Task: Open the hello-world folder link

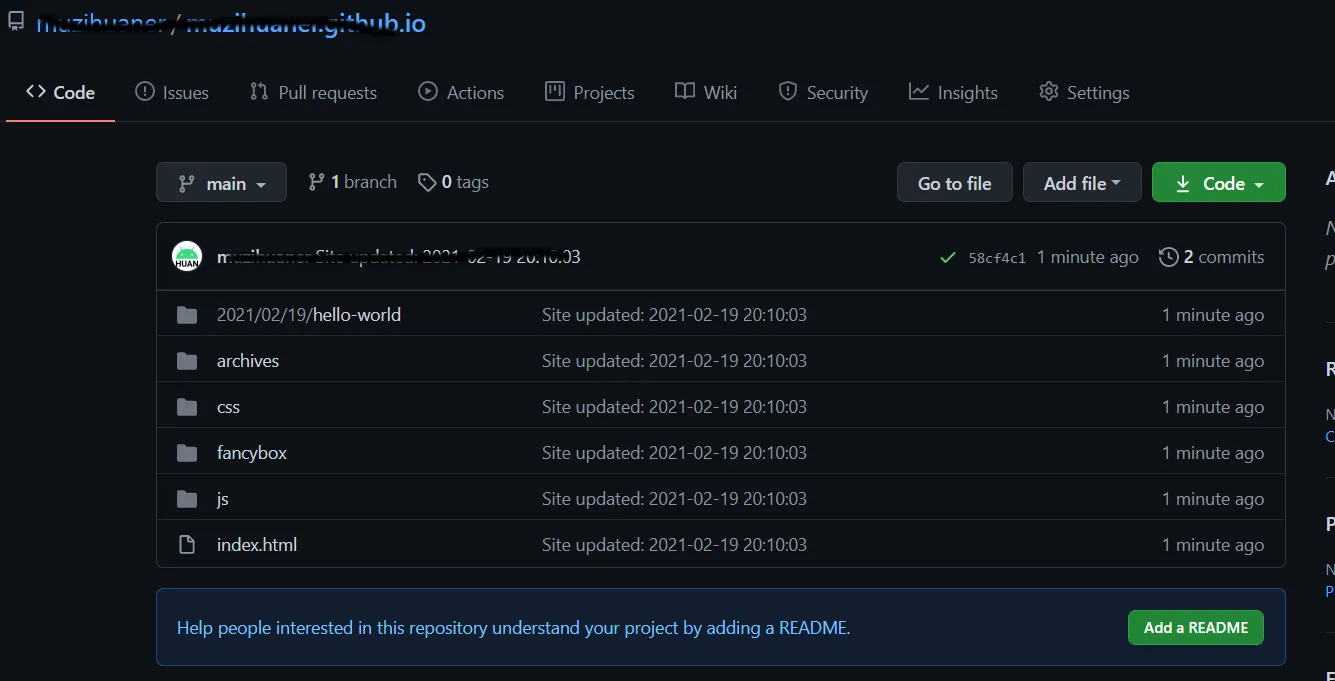Action: (357, 315)
